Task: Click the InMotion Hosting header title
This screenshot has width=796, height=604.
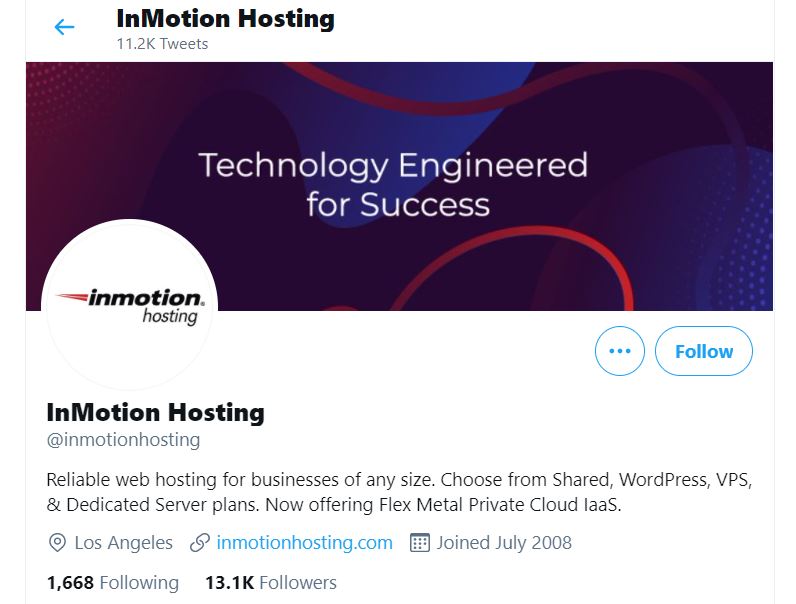Action: [225, 18]
